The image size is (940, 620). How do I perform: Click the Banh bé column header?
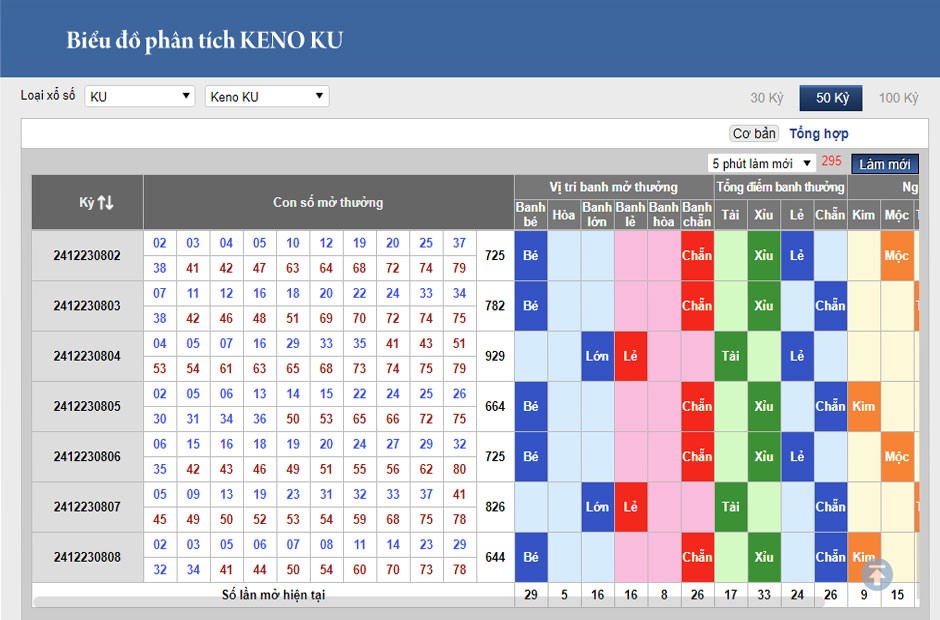coord(531,215)
